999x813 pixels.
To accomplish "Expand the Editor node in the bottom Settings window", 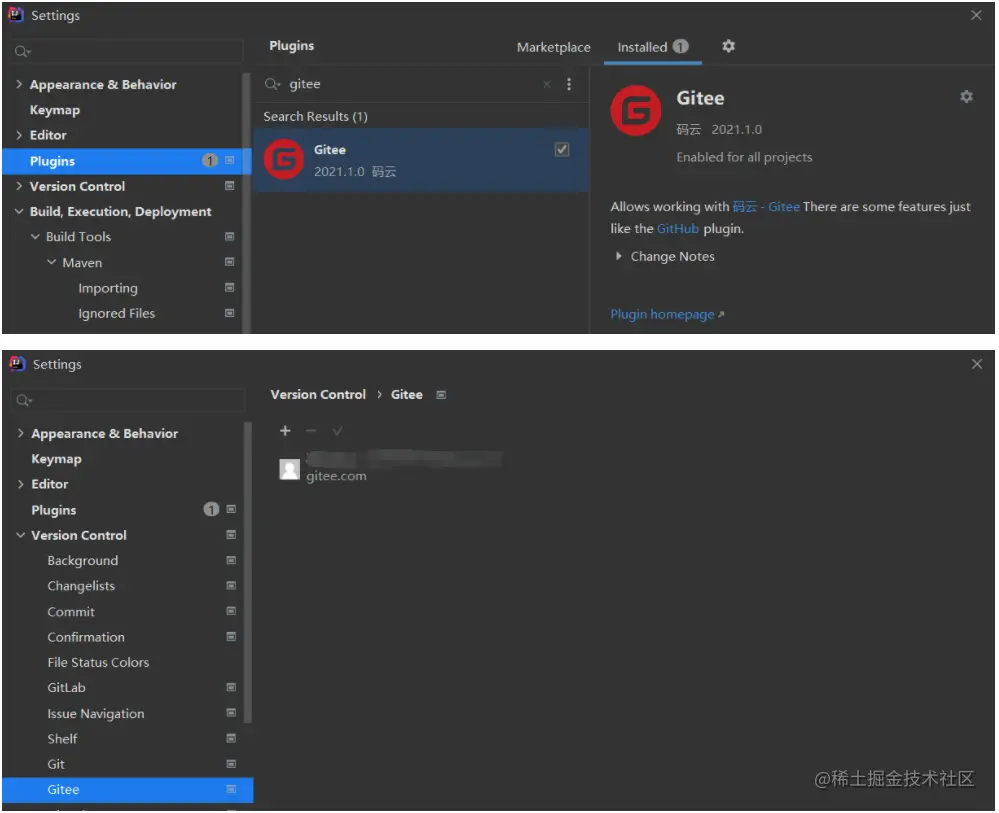I will 20,484.
